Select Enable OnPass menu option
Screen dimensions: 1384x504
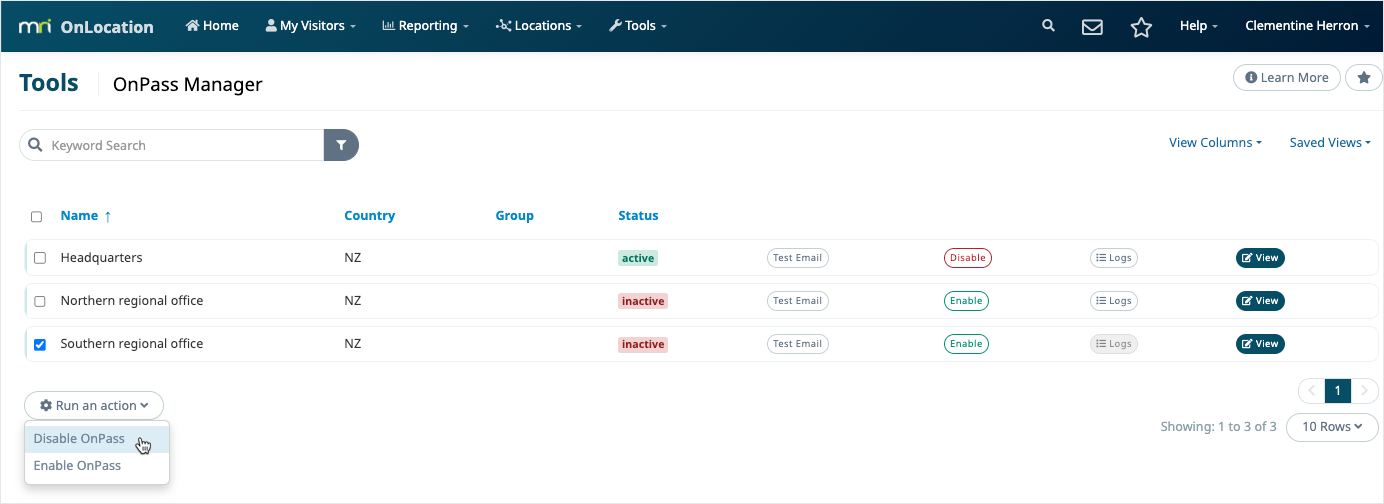tap(78, 466)
